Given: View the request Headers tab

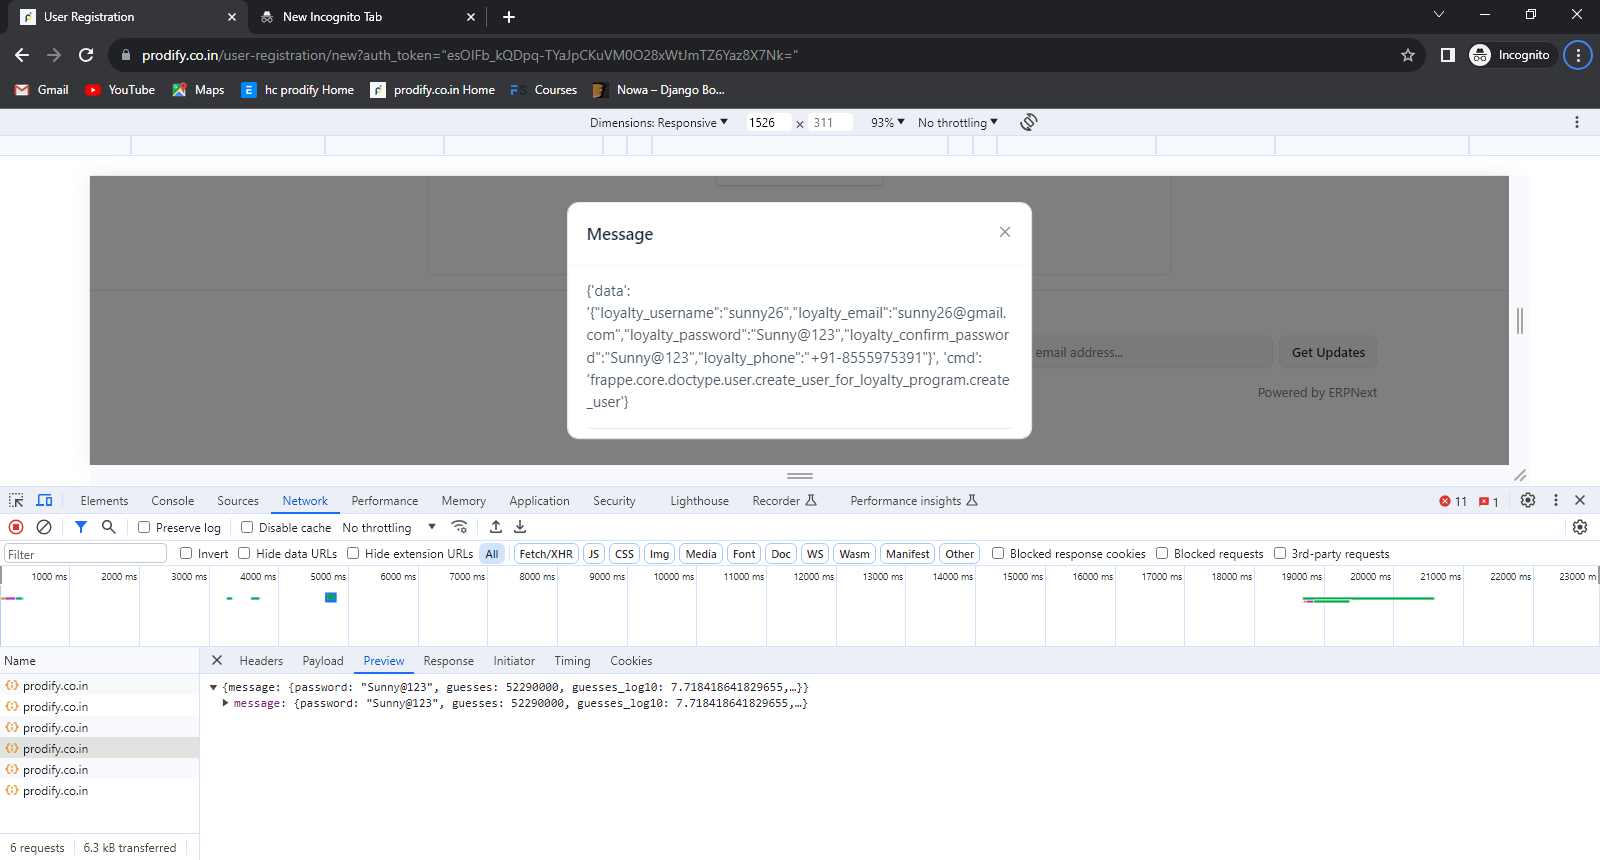Looking at the screenshot, I should pyautogui.click(x=261, y=661).
